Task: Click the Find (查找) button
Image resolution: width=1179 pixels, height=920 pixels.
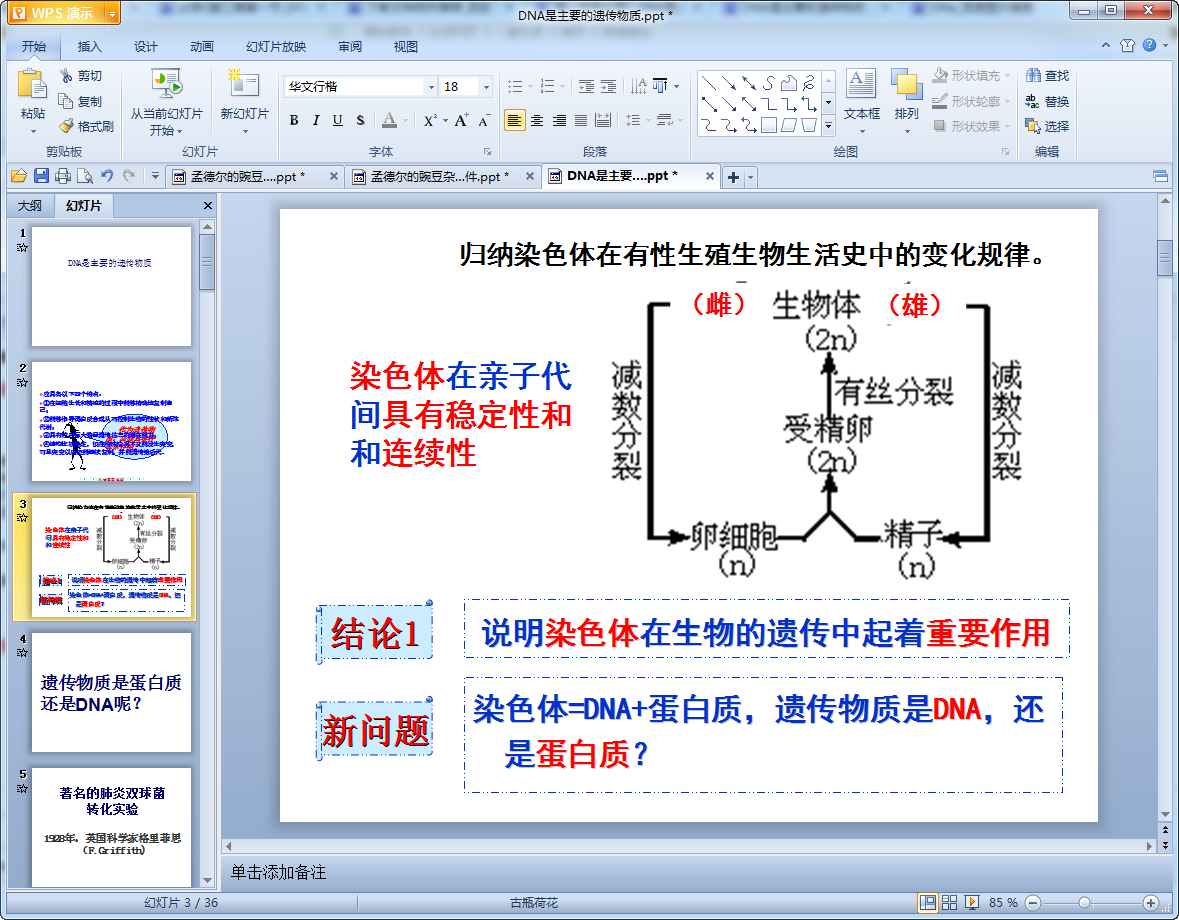Action: coord(1047,76)
